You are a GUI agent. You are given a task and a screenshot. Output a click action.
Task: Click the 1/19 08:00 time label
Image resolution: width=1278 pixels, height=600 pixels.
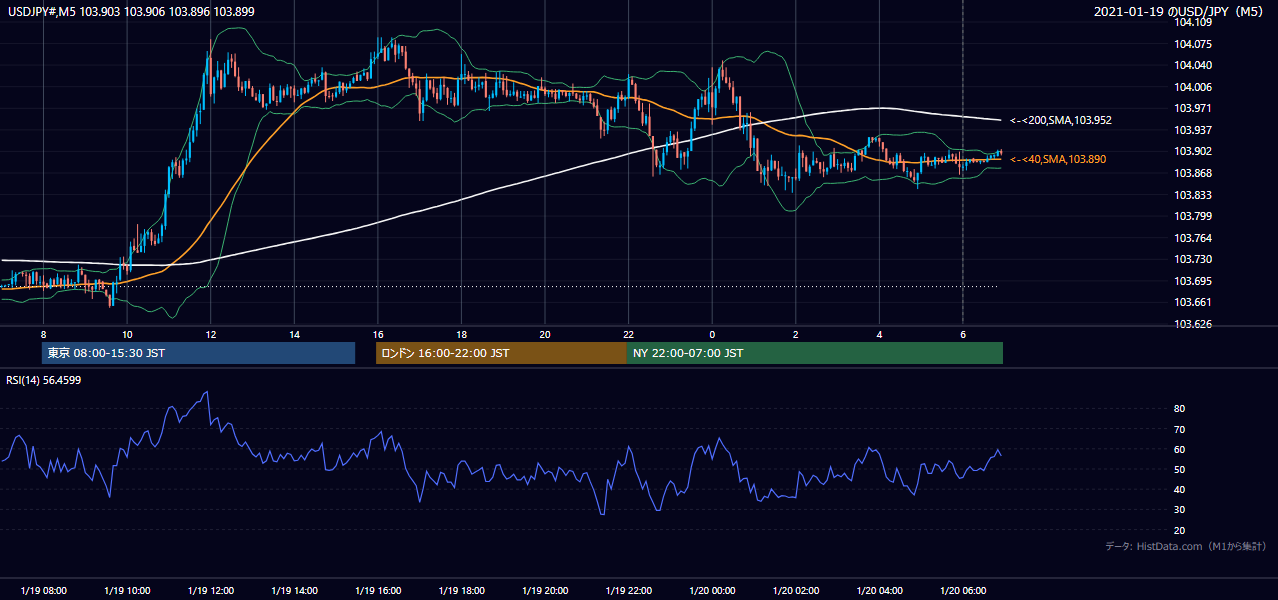[44, 591]
